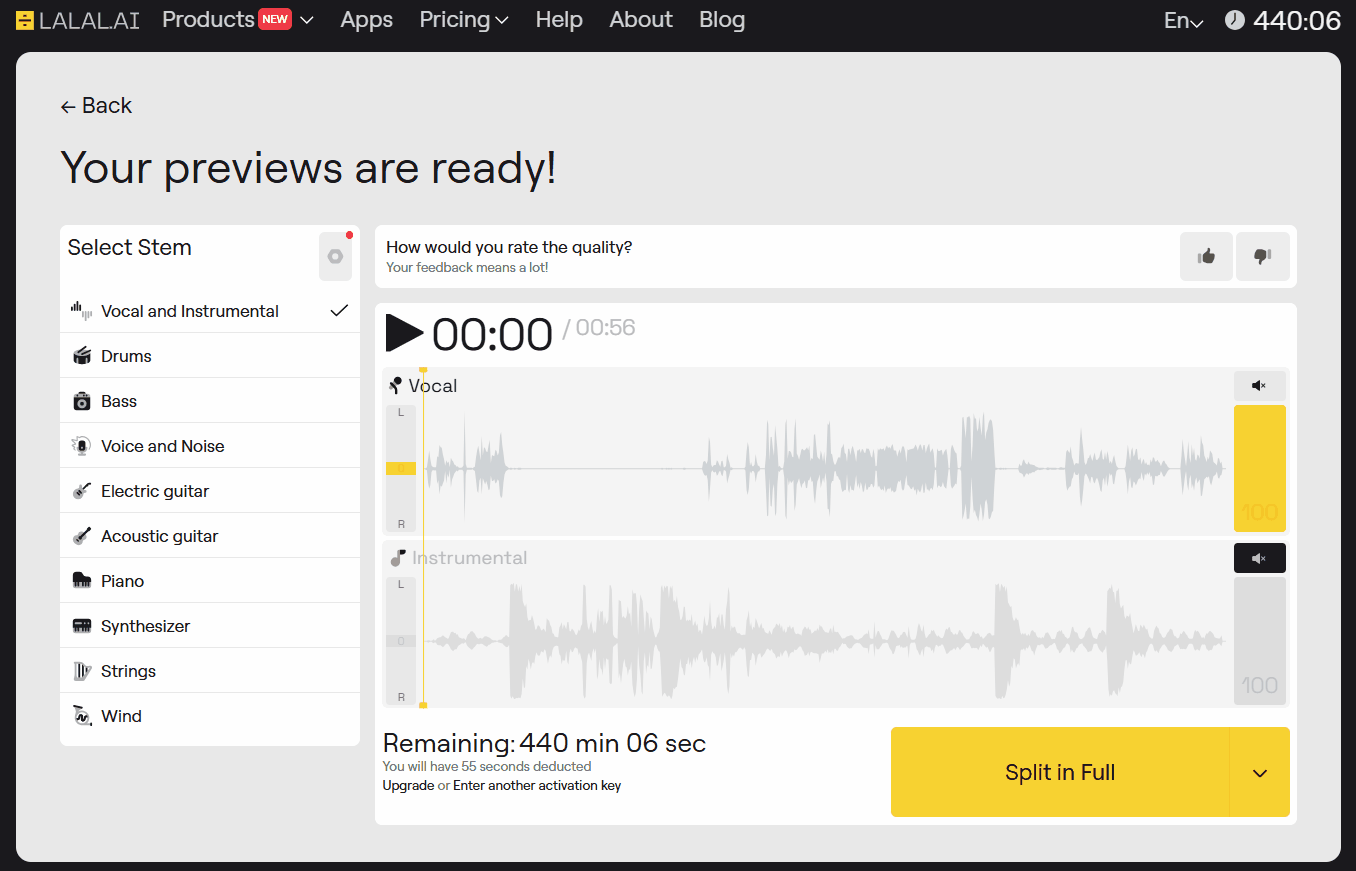Click the Upgrade link
The width and height of the screenshot is (1356, 871).
point(408,786)
